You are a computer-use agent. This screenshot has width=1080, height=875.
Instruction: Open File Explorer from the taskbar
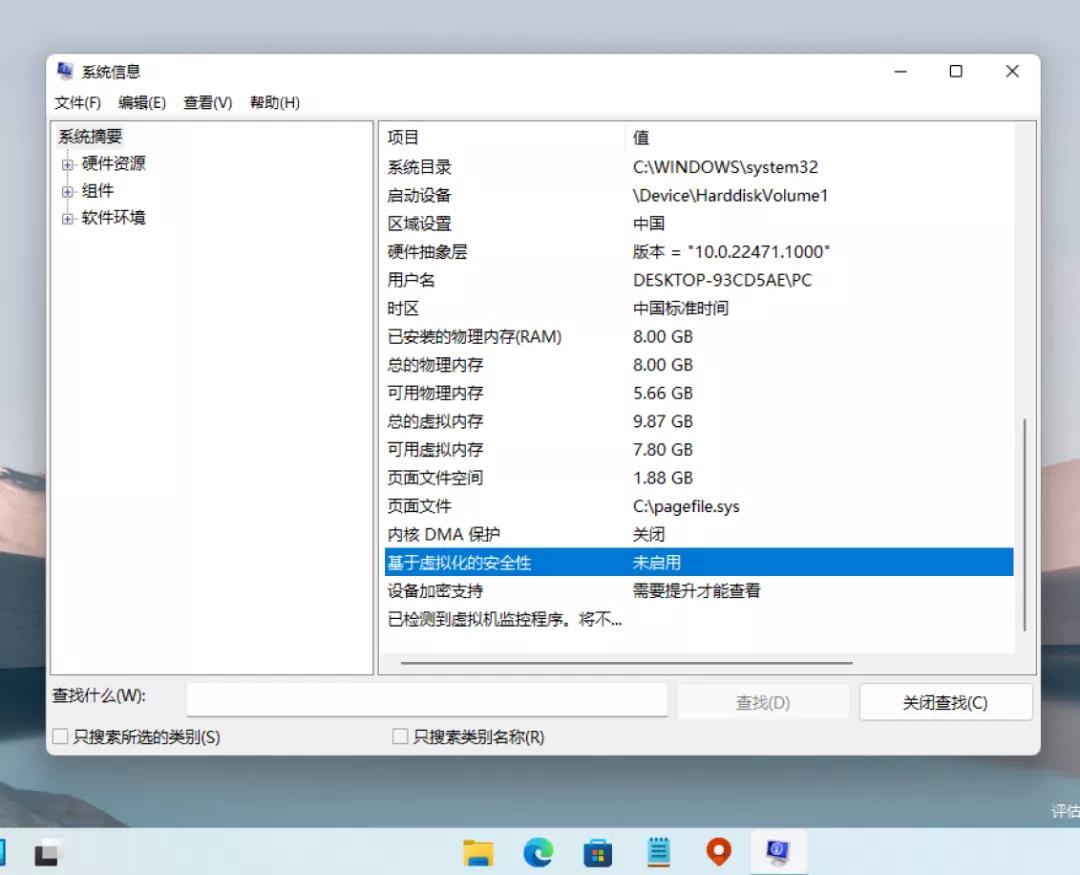pos(478,852)
